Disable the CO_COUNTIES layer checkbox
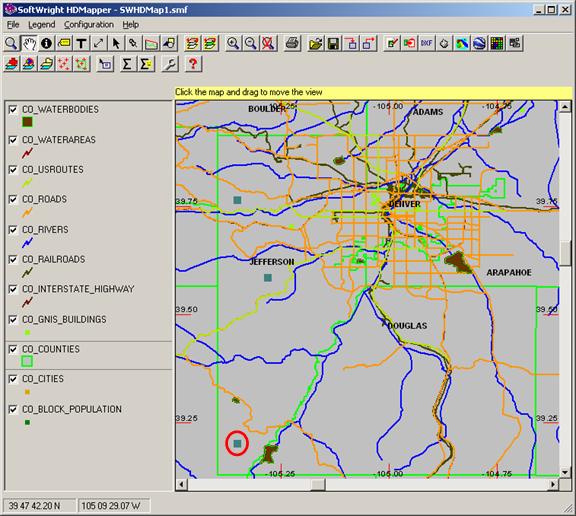The height and width of the screenshot is (516, 576). click(x=13, y=349)
